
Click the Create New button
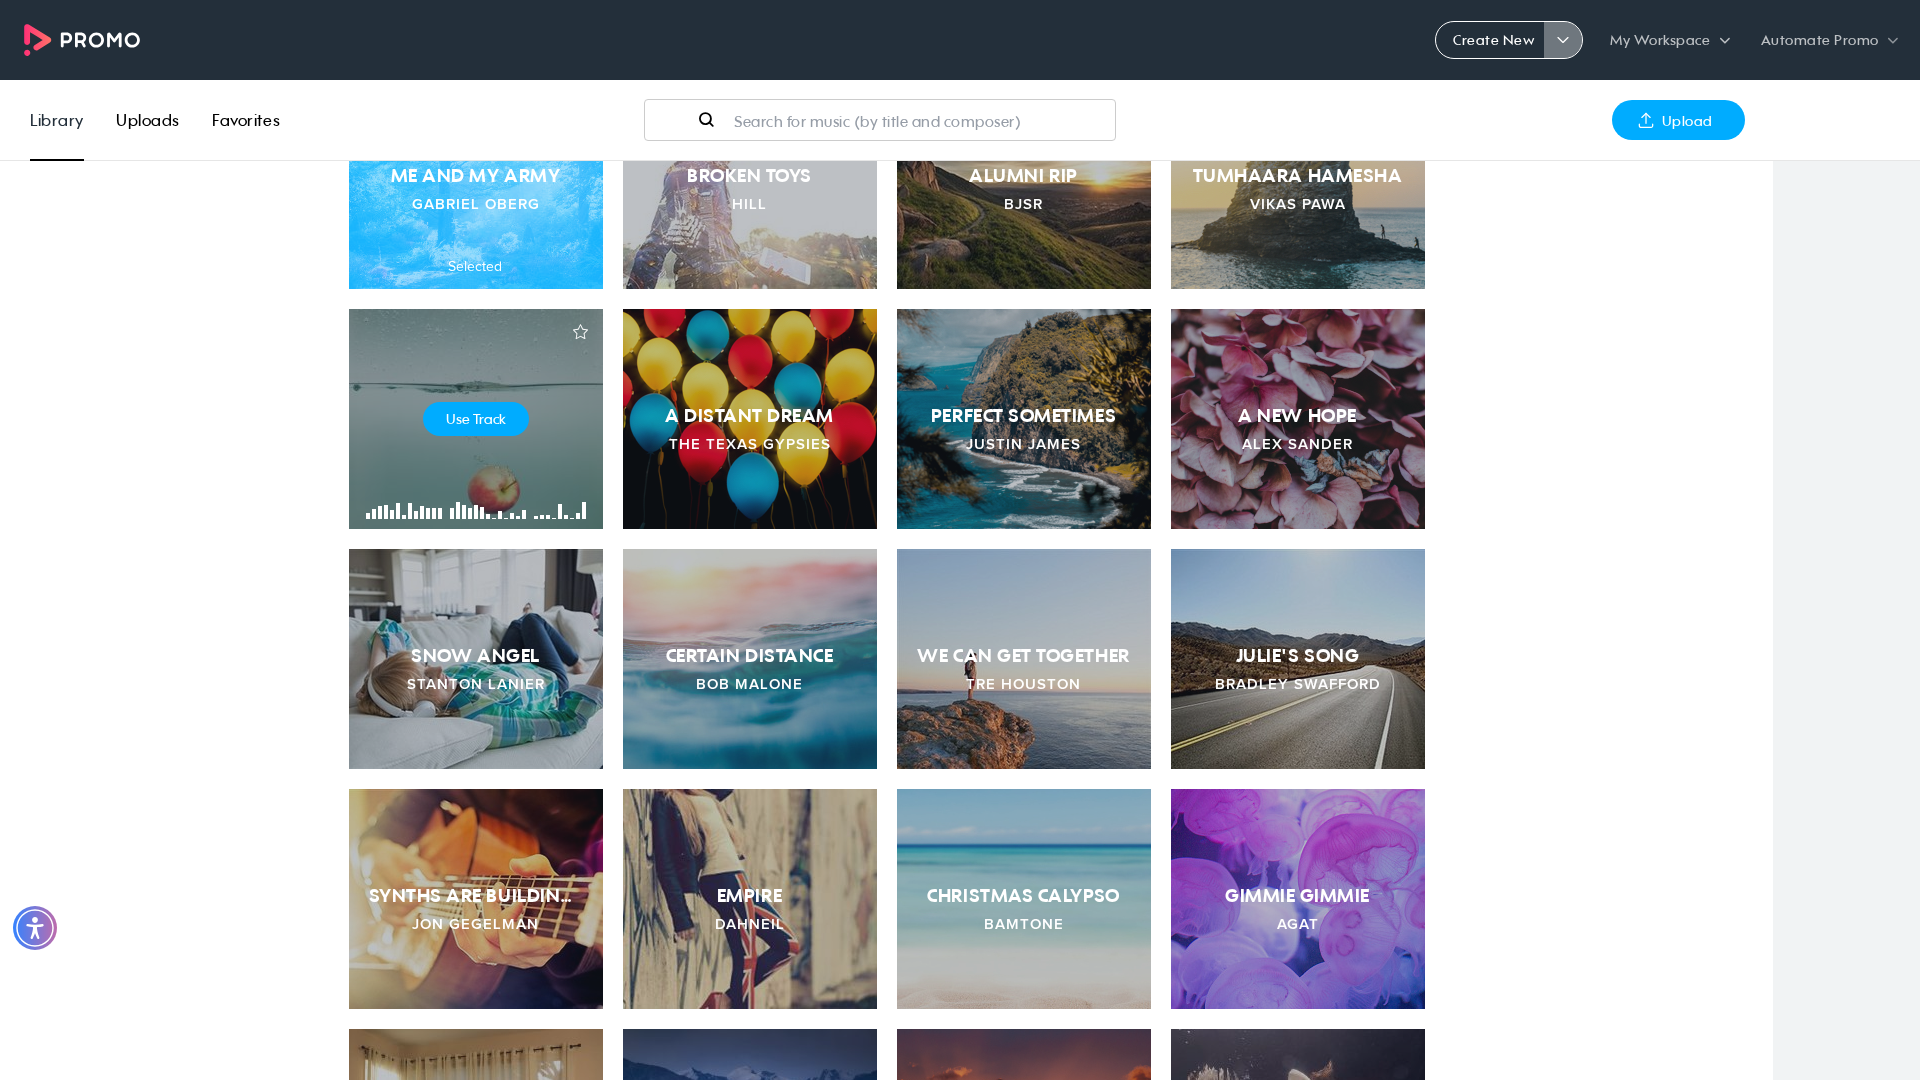tap(1491, 40)
